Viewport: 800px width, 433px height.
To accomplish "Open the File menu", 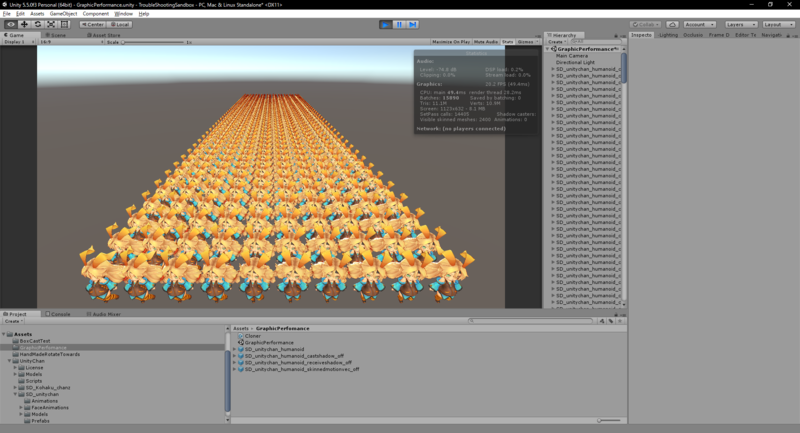I will tap(7, 14).
